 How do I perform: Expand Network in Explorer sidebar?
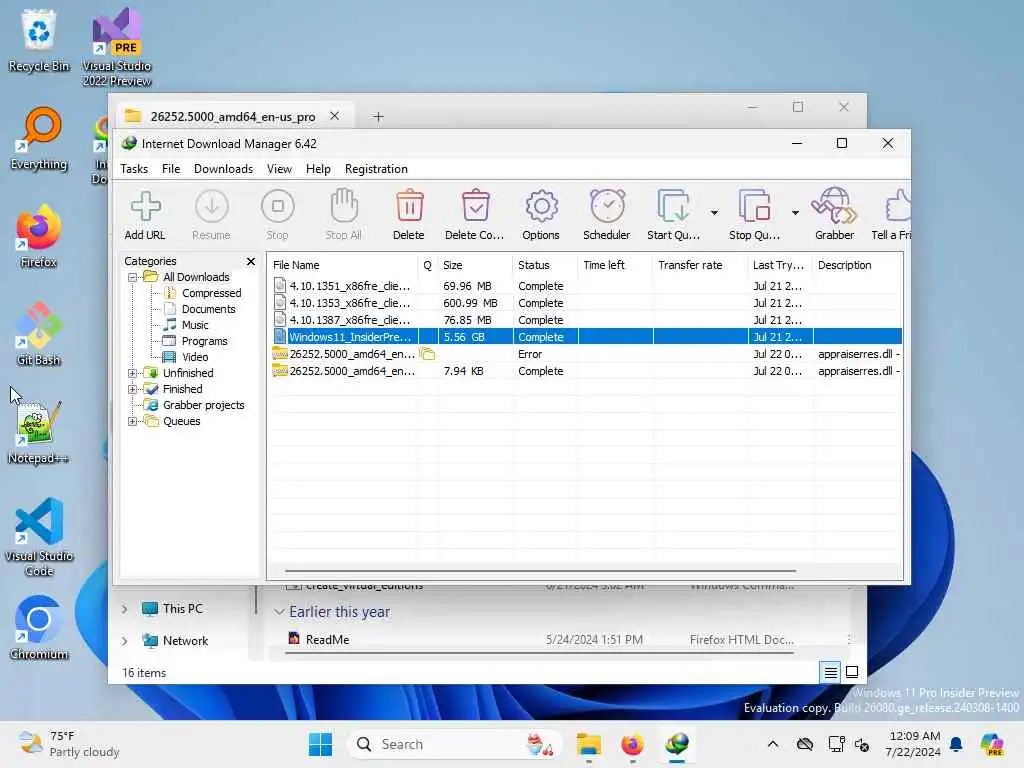click(x=125, y=641)
